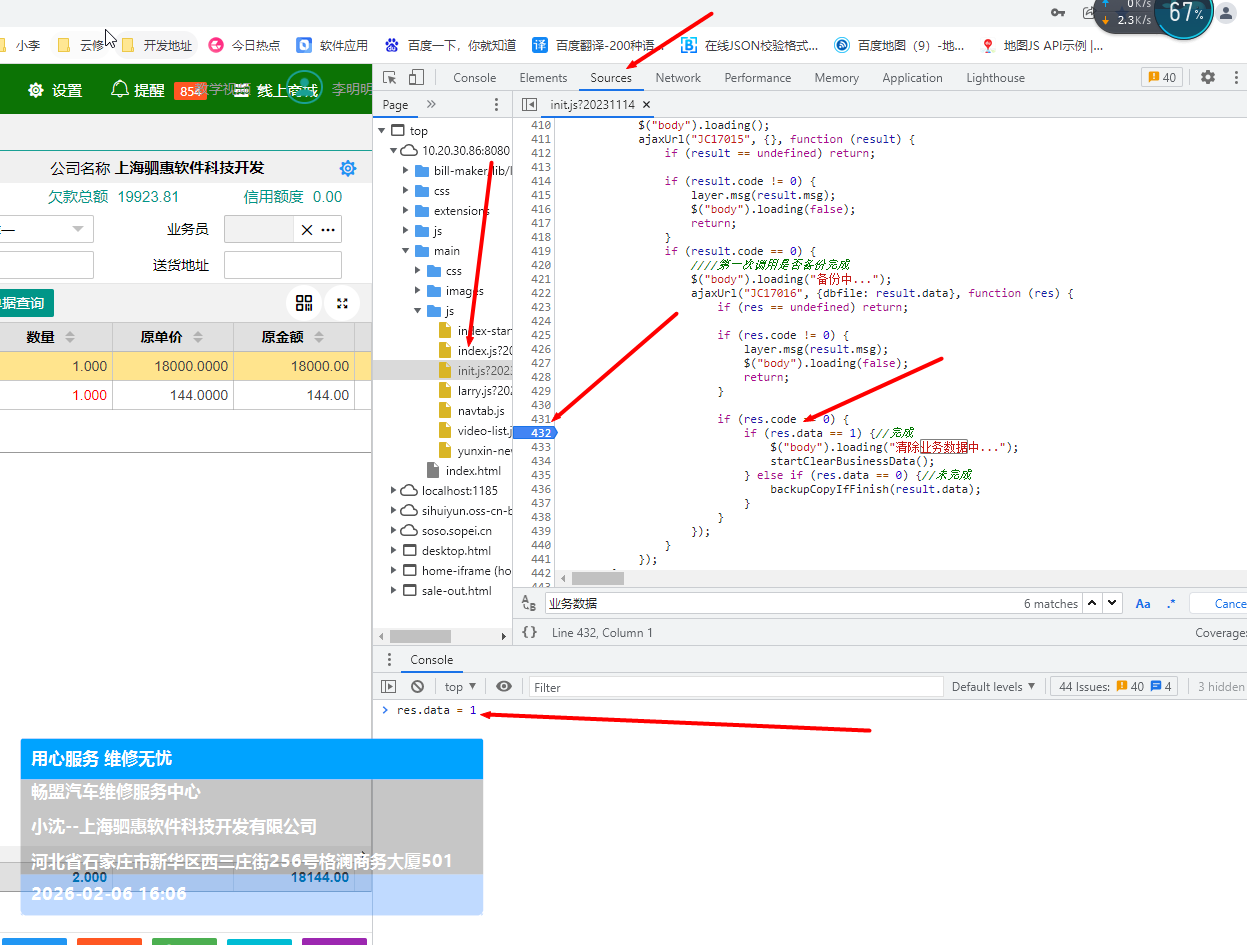Open the console context top dropdown
Screen dimensions: 1247x945
click(x=460, y=687)
